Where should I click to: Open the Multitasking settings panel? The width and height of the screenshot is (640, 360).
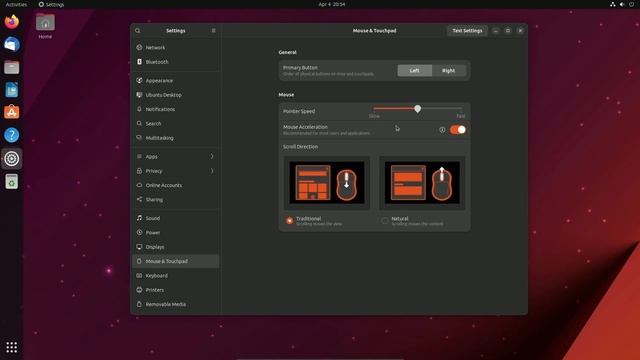click(176, 138)
